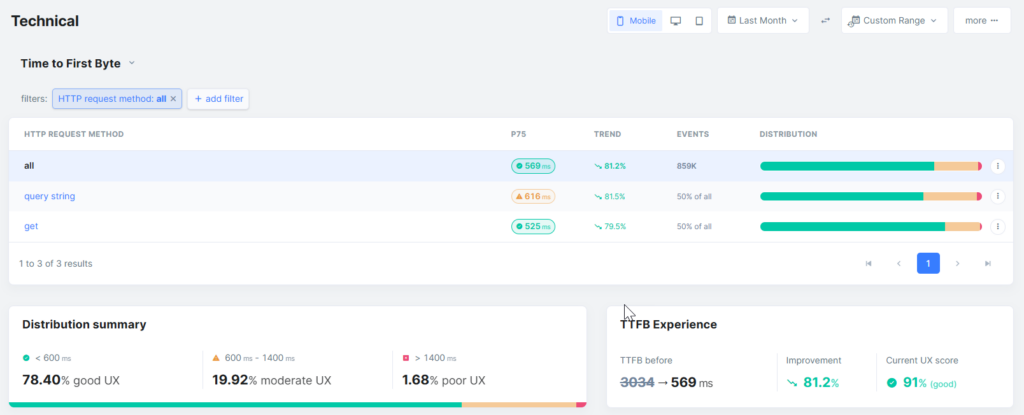1024x415 pixels.
Task: Click the add filter button
Action: pyautogui.click(x=217, y=99)
